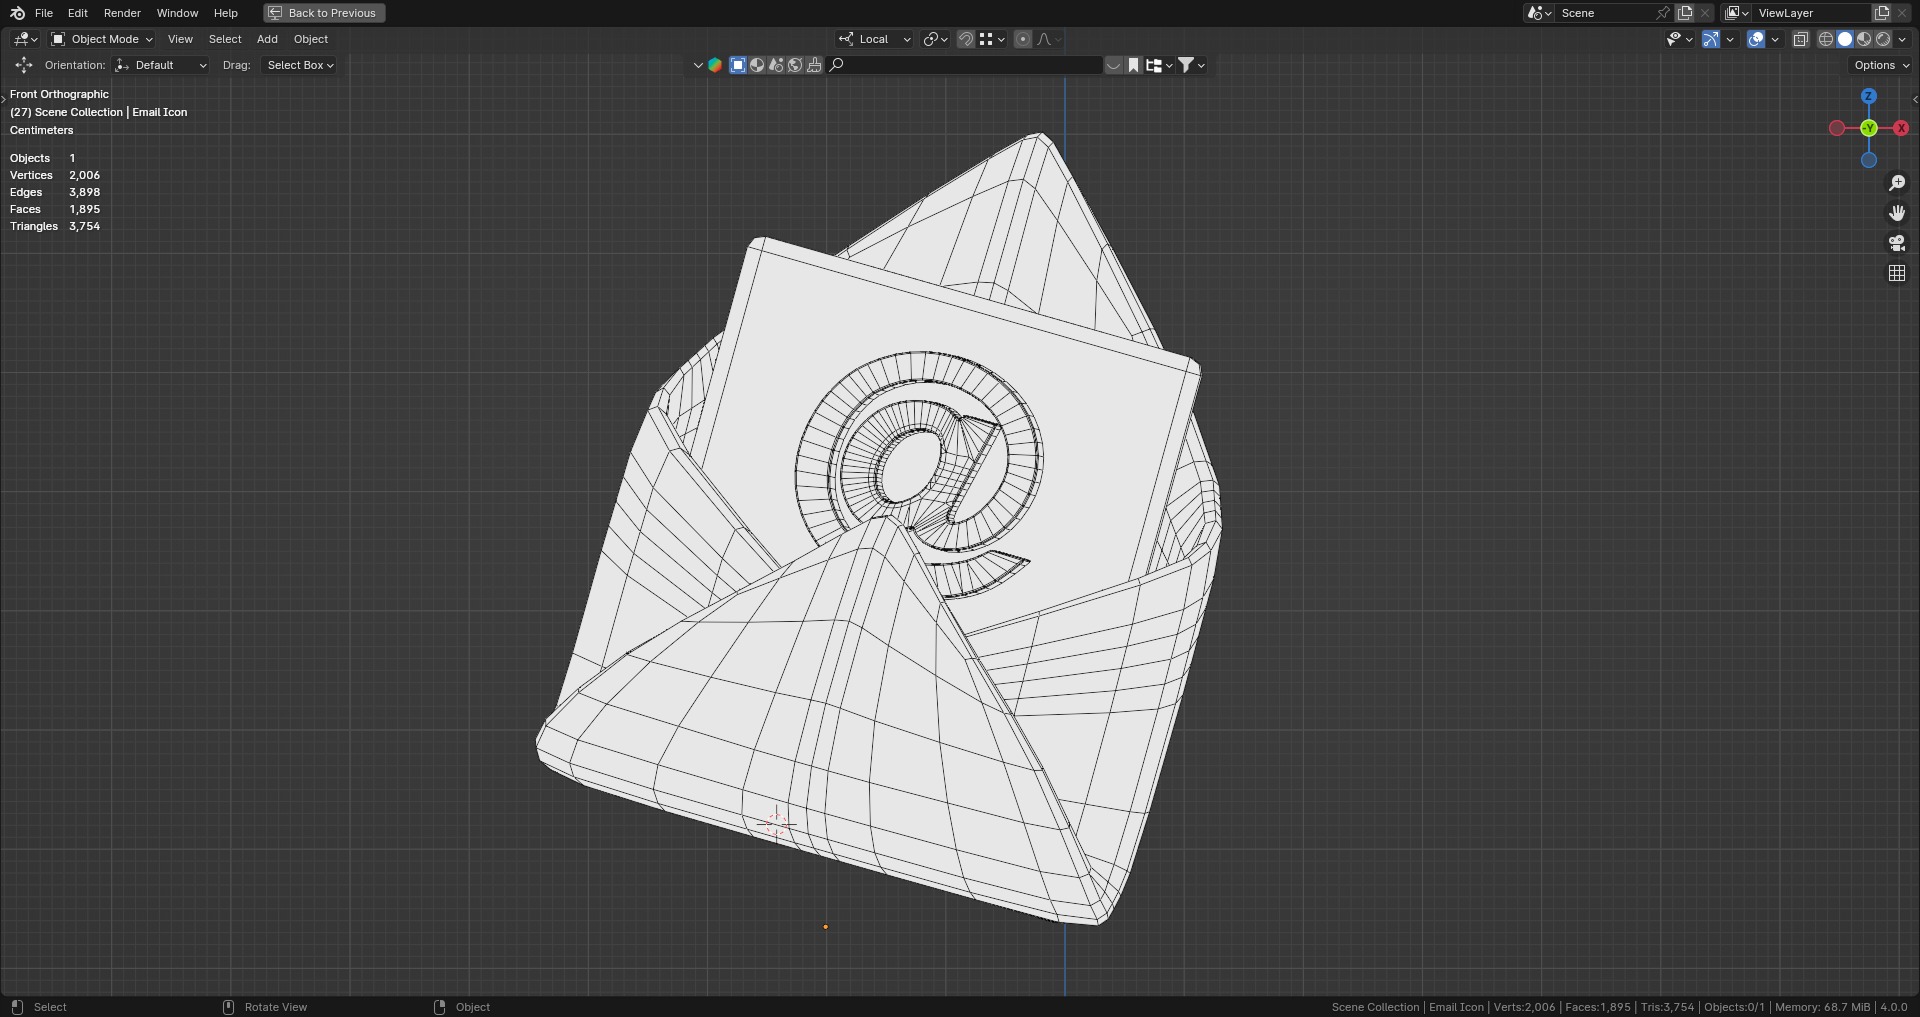
Task: Switch to rendered viewport shading
Action: (x=1883, y=39)
